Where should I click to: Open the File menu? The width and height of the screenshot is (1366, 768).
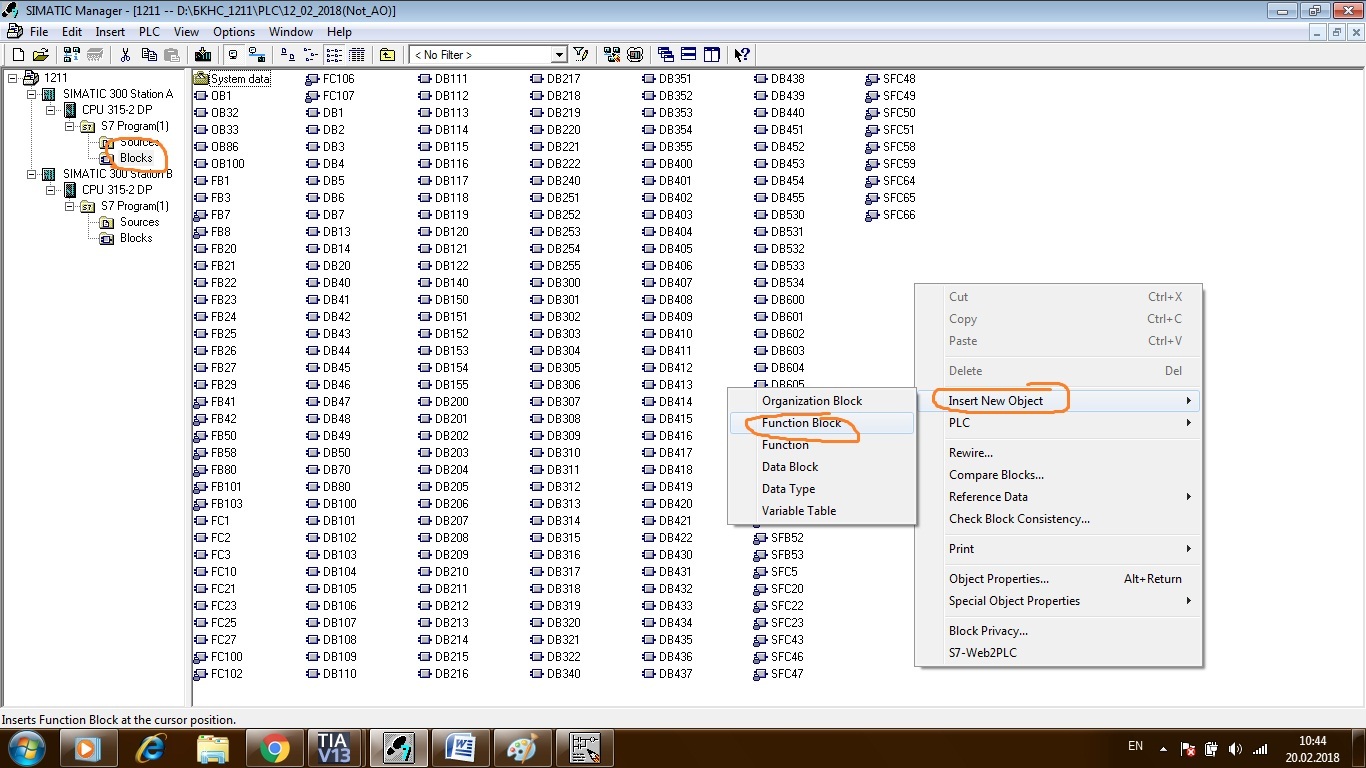(38, 32)
